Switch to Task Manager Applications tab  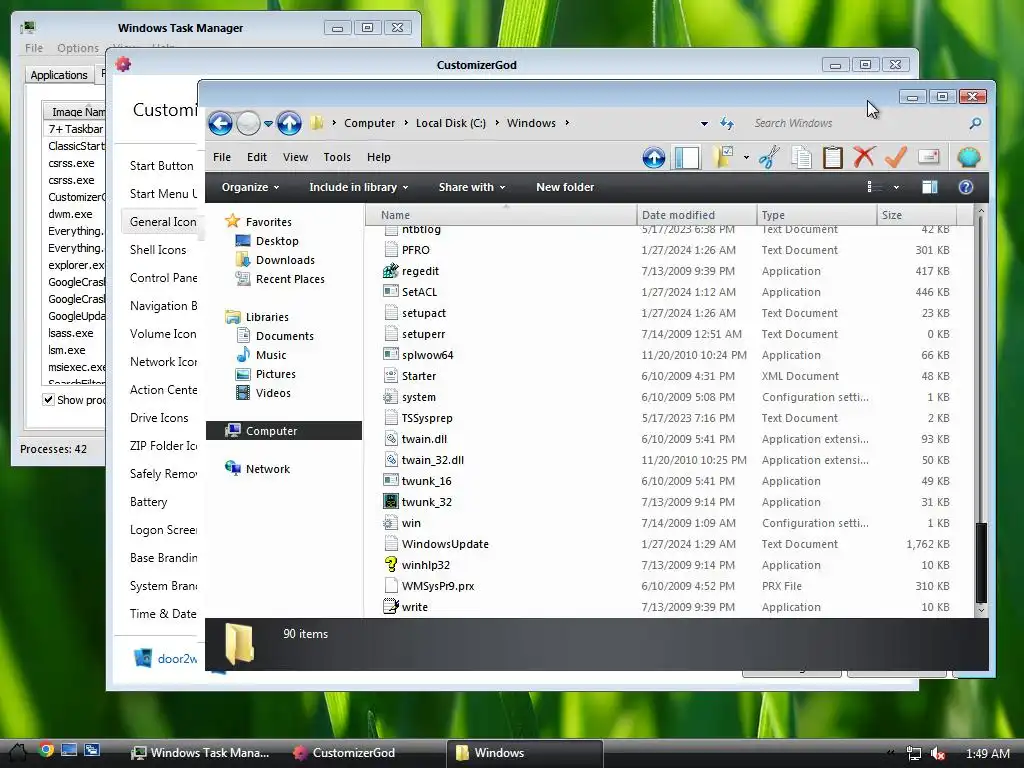(x=59, y=75)
